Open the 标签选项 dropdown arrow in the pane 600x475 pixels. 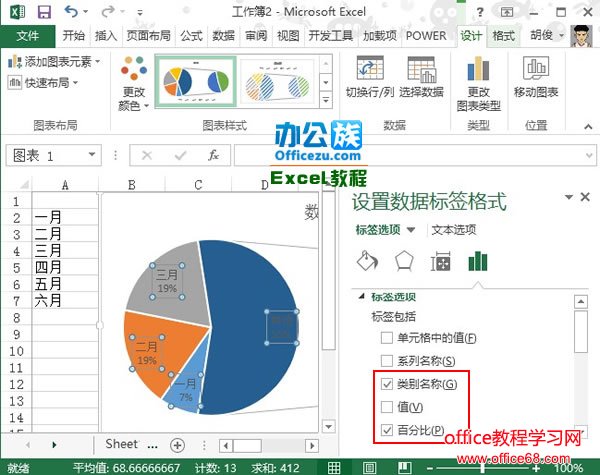(411, 230)
